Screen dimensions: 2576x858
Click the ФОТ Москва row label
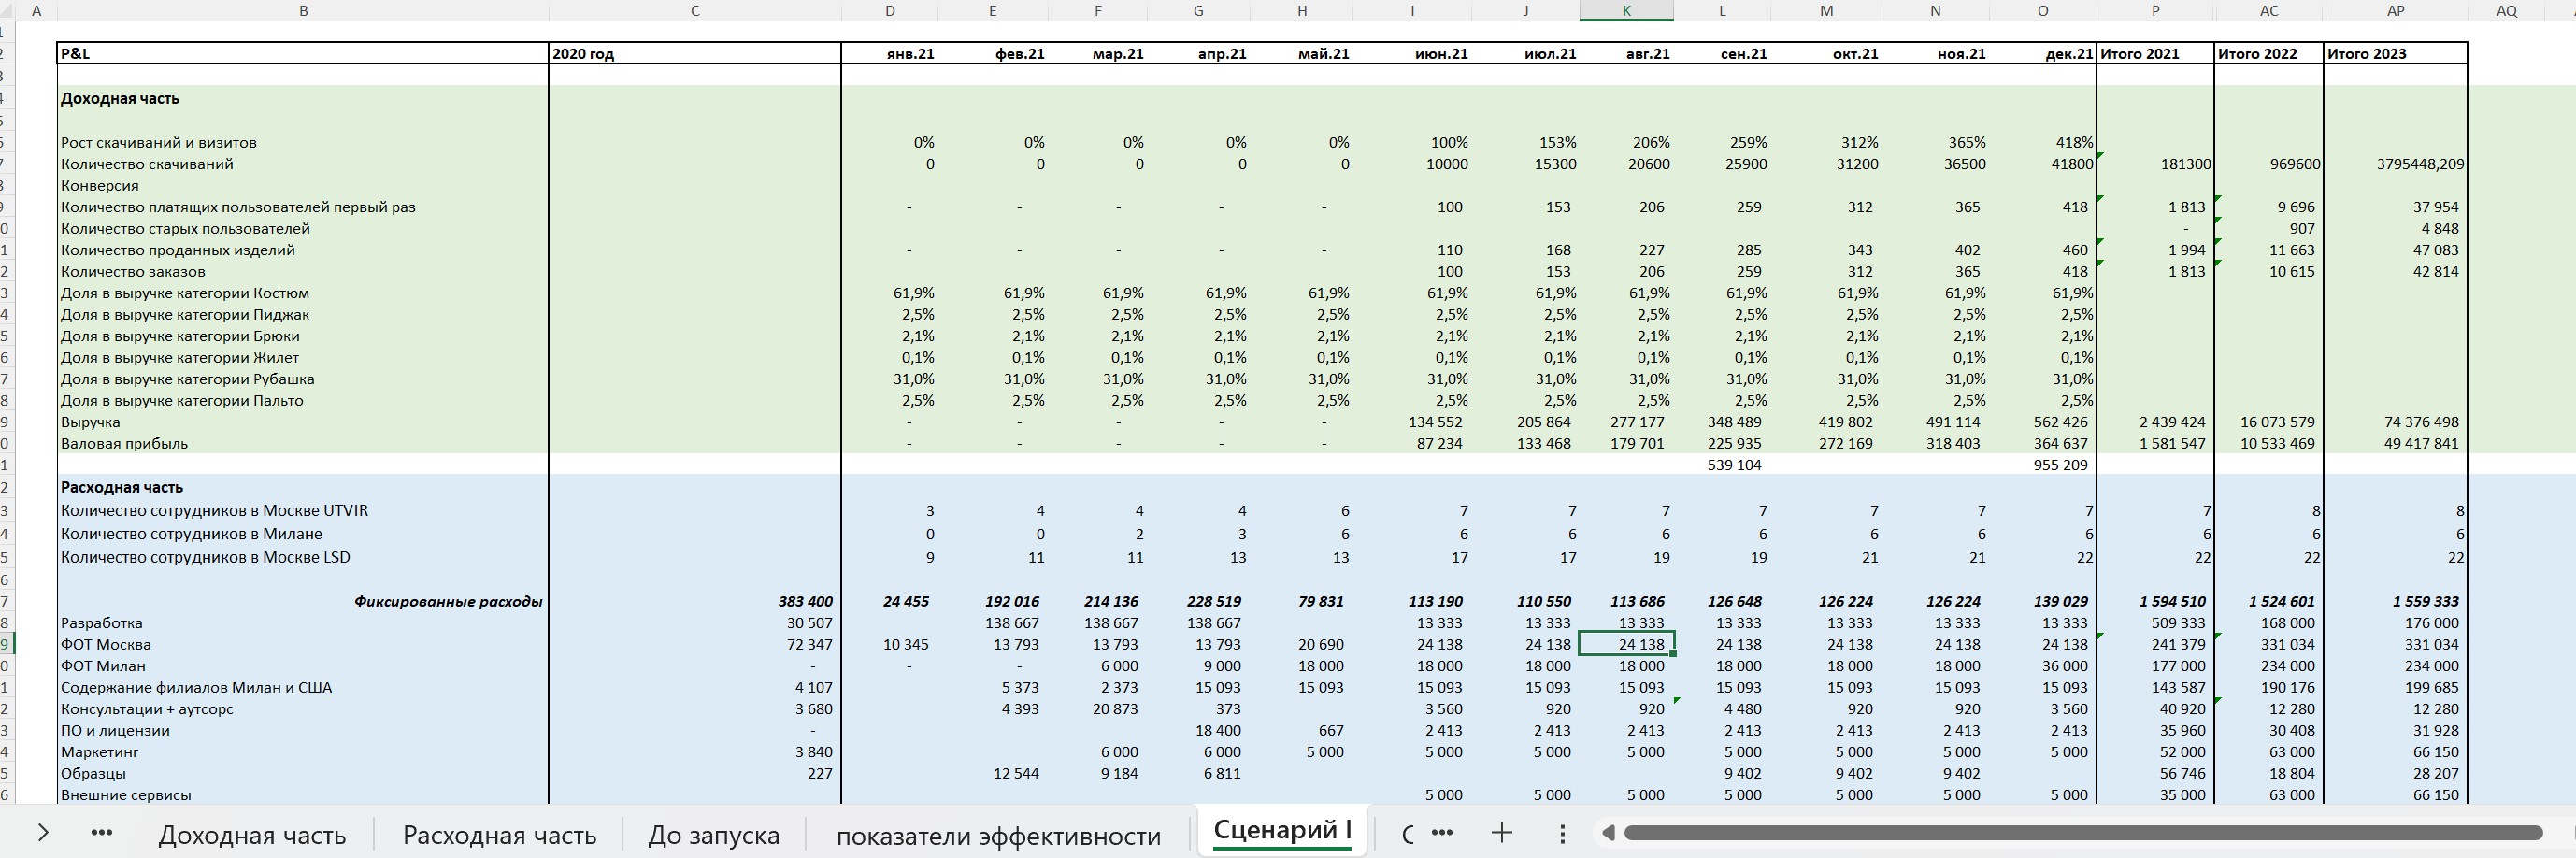tap(106, 644)
